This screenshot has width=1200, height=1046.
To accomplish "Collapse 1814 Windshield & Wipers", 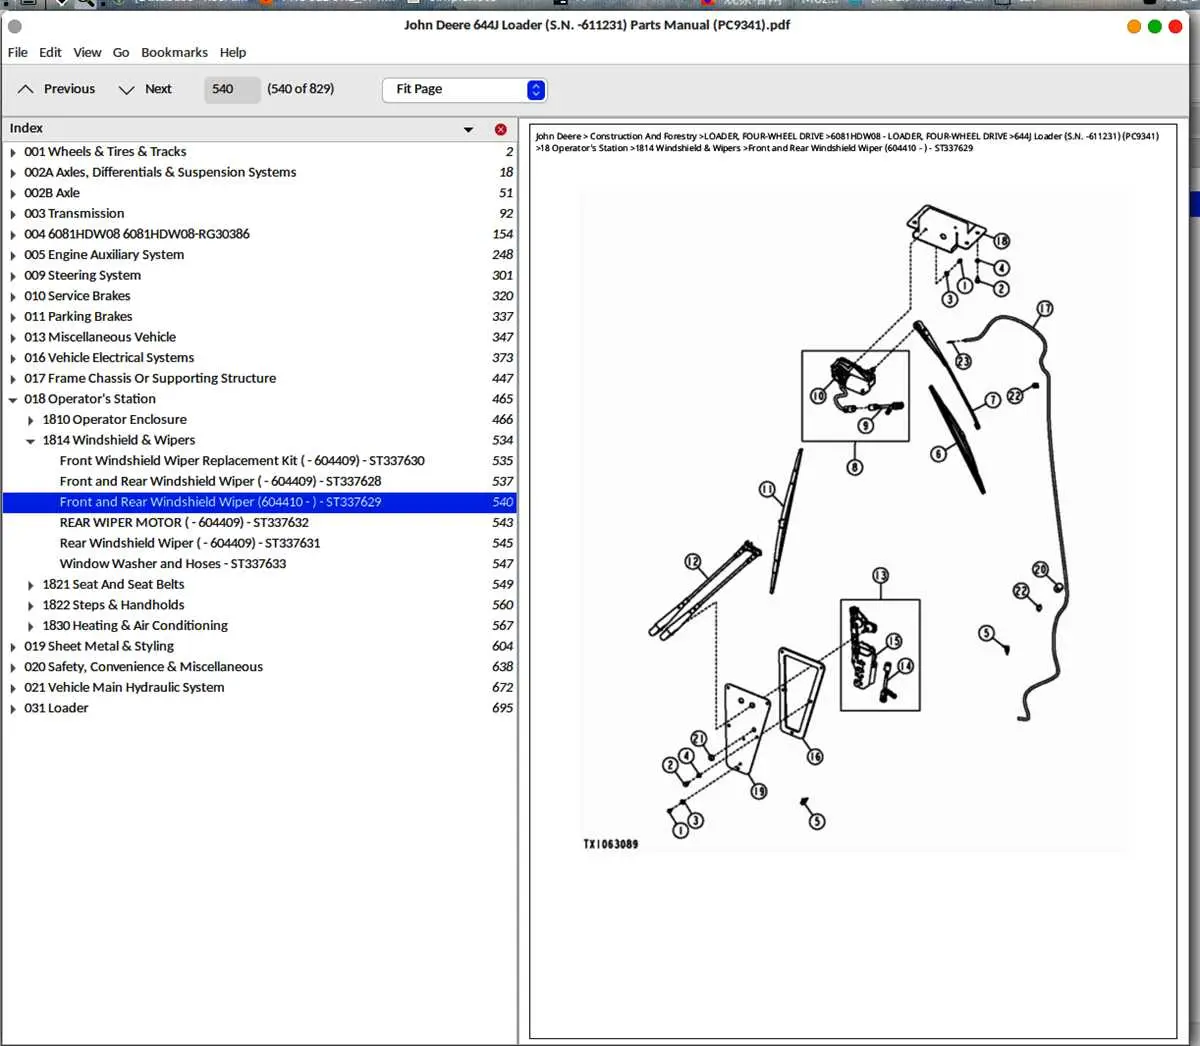I will (x=31, y=441).
